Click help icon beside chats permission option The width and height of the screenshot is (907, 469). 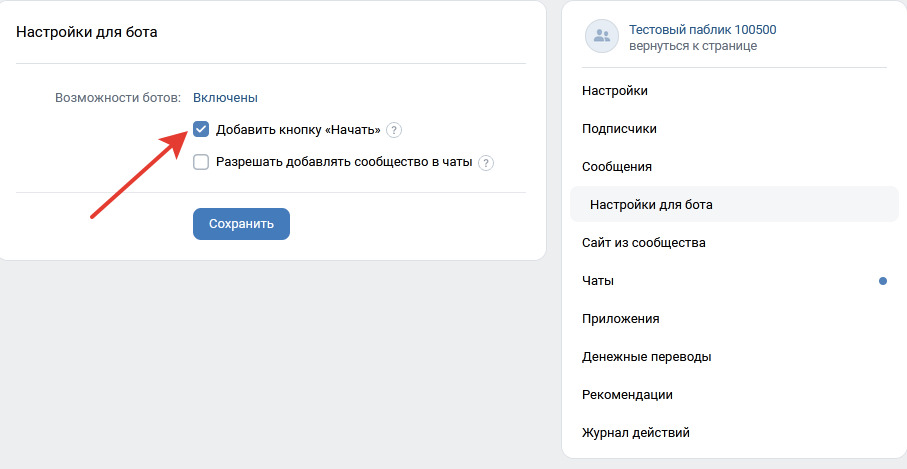point(486,163)
